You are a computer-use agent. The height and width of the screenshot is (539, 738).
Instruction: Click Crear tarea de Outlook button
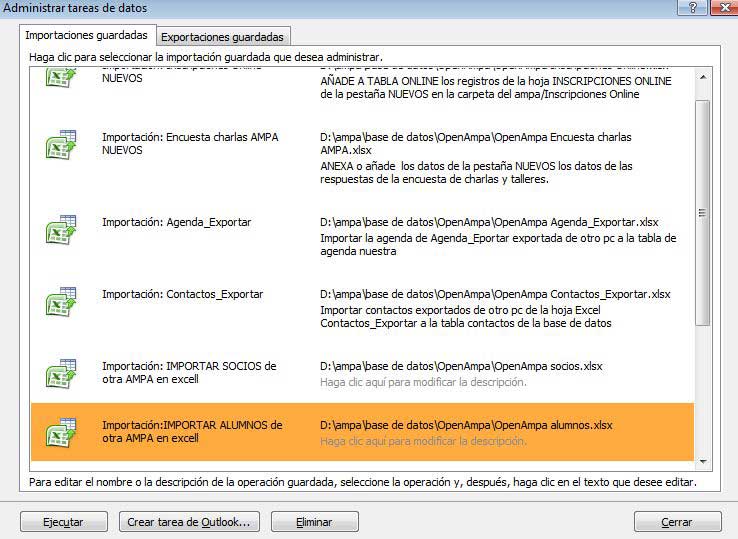pos(189,522)
